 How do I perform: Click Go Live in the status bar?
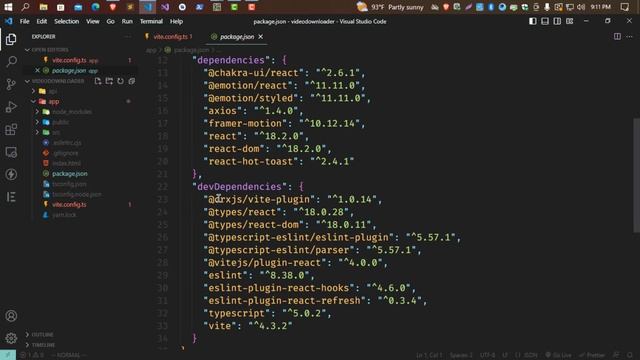pos(558,355)
